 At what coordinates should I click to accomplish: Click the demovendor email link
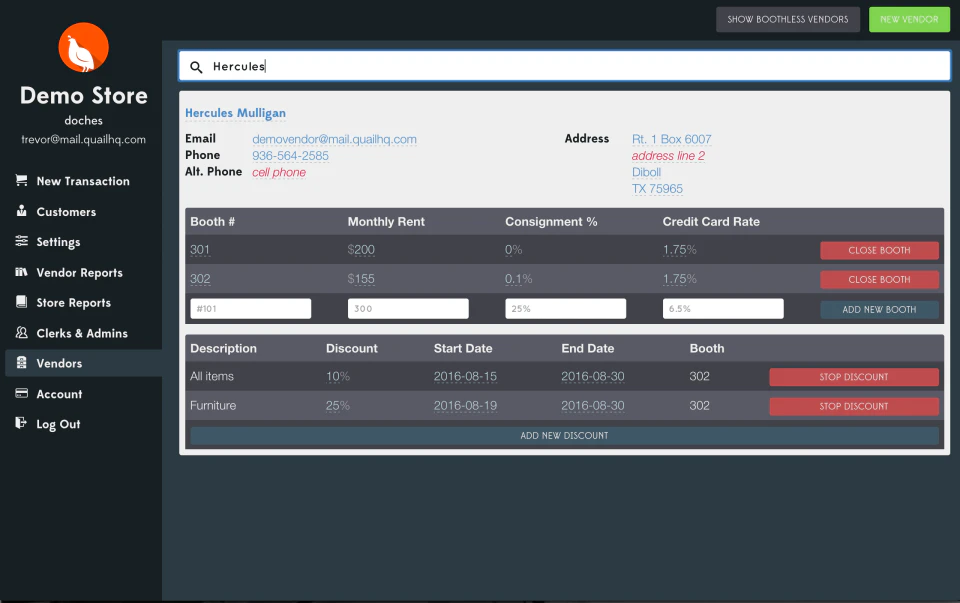point(335,139)
